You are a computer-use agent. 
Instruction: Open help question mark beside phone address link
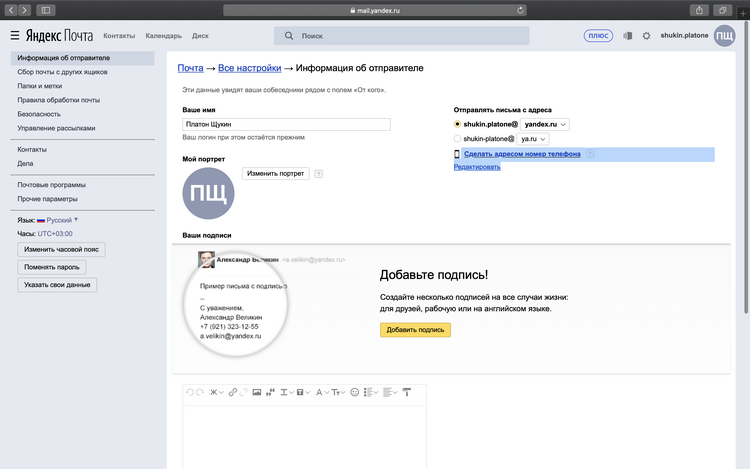590,154
